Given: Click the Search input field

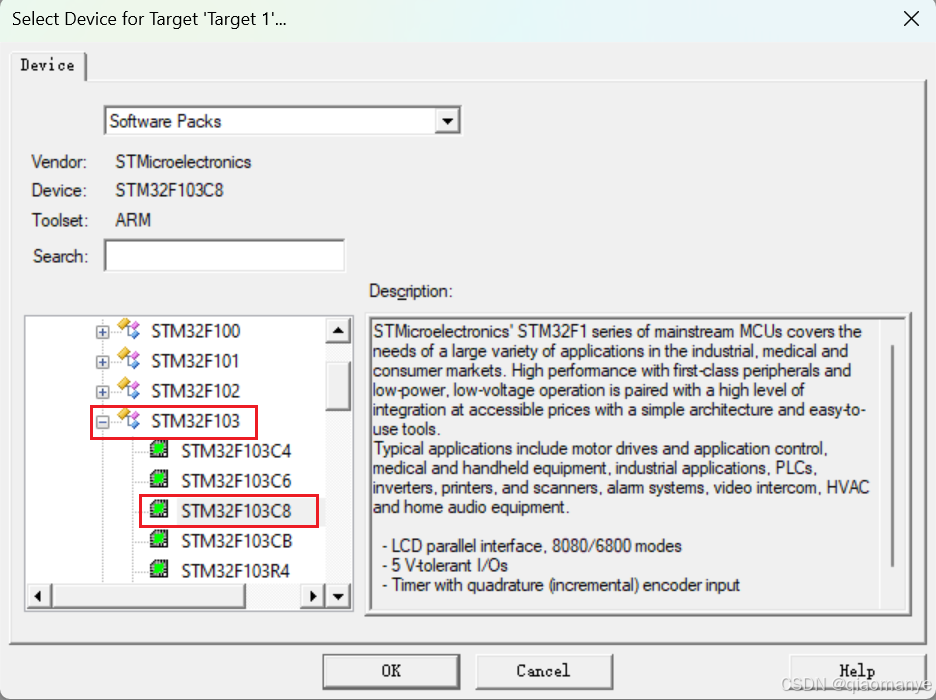Looking at the screenshot, I should tap(224, 255).
